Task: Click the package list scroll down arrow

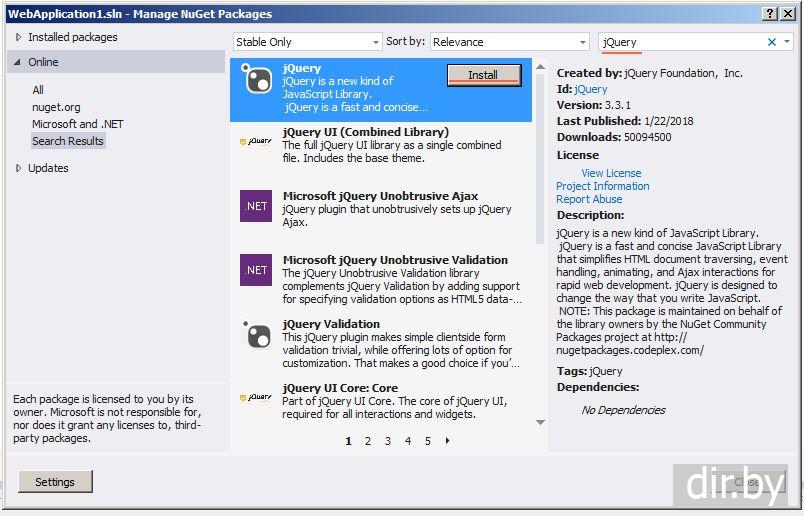Action: [540, 422]
